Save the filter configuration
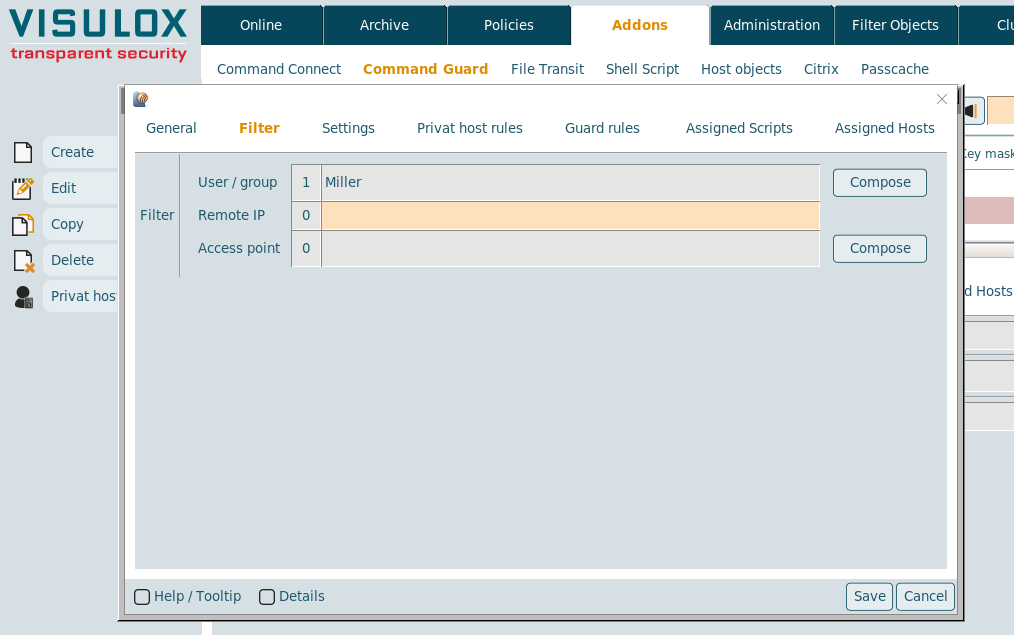Image resolution: width=1014 pixels, height=635 pixels. tap(869, 596)
